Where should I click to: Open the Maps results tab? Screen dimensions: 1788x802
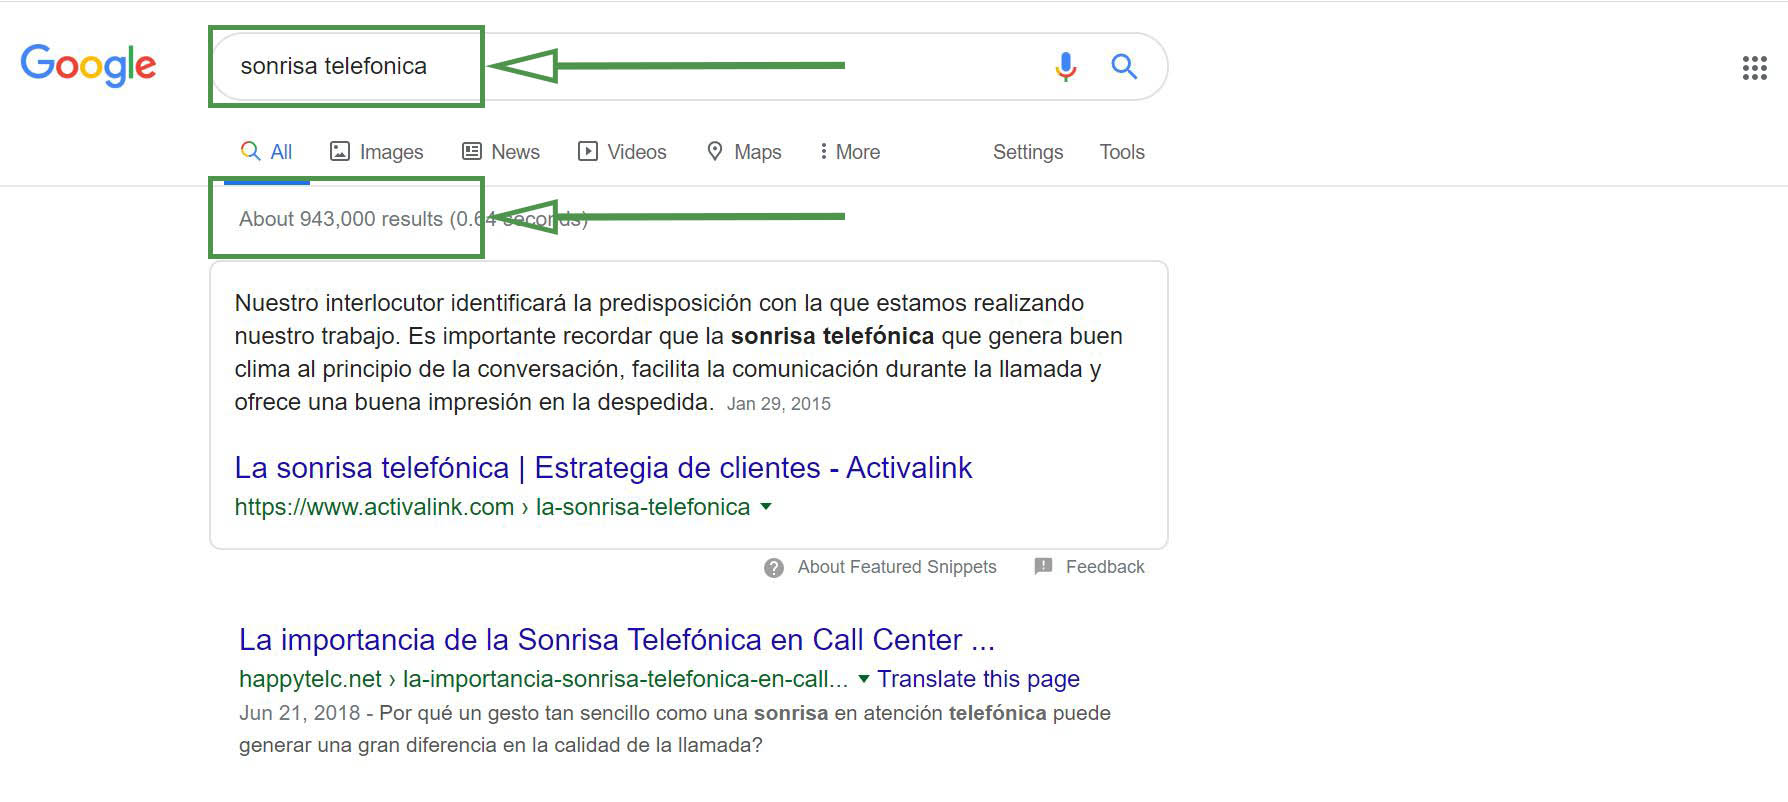[x=744, y=152]
